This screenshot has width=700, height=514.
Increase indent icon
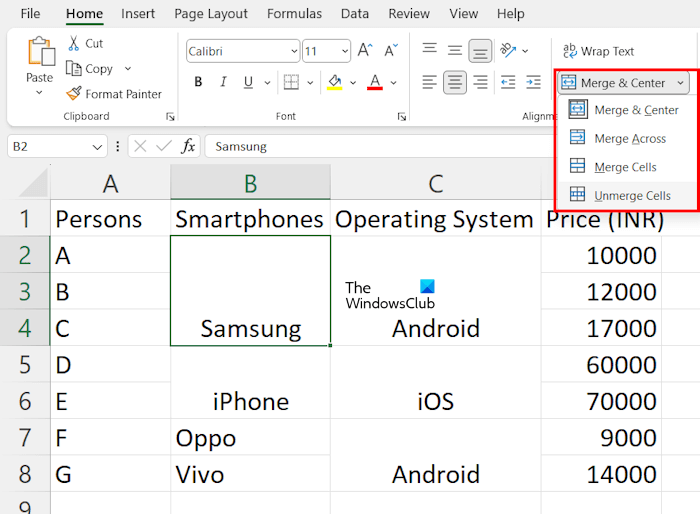tap(533, 82)
